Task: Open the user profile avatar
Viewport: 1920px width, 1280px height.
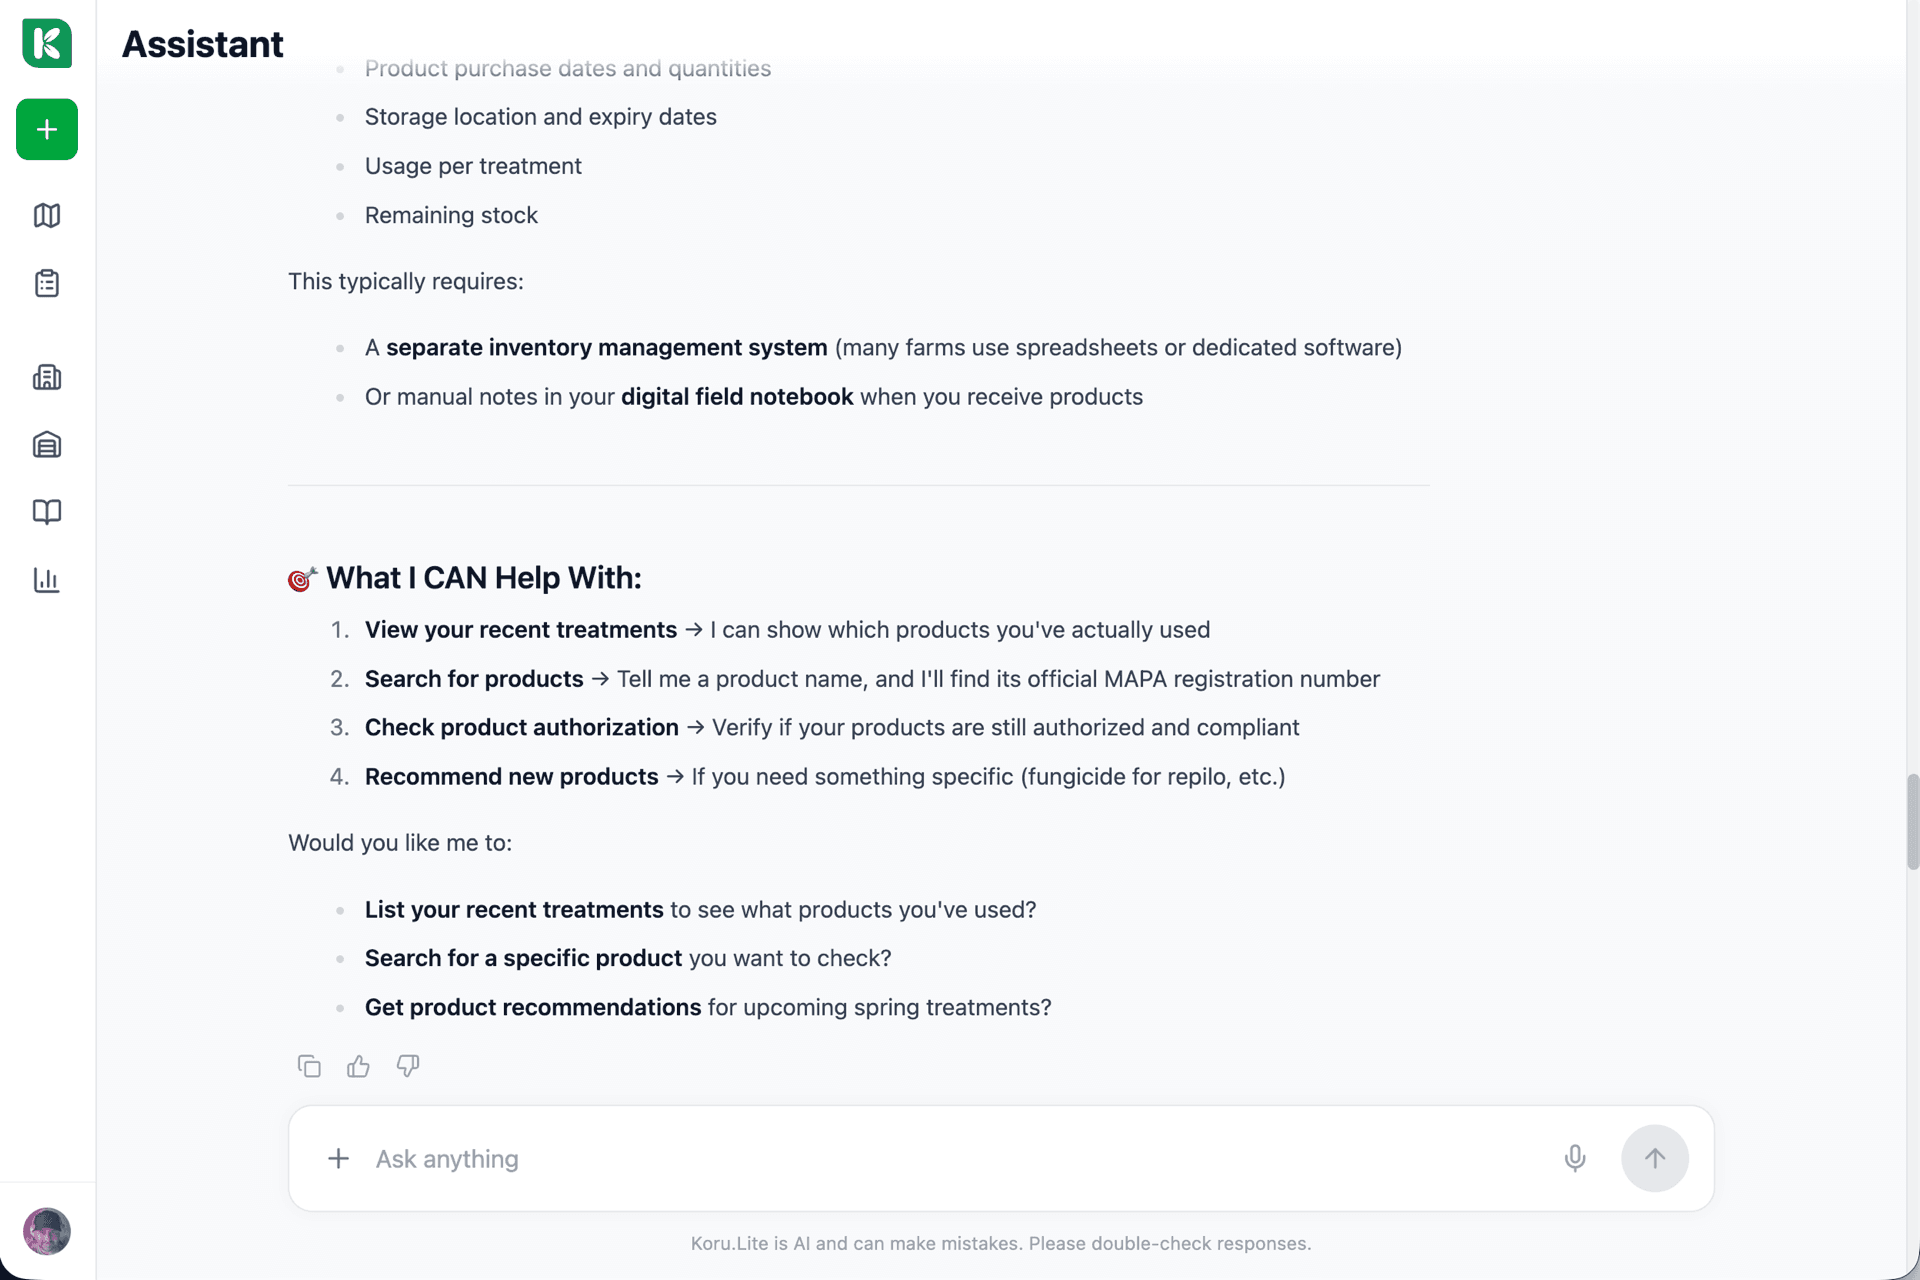Action: click(x=47, y=1231)
